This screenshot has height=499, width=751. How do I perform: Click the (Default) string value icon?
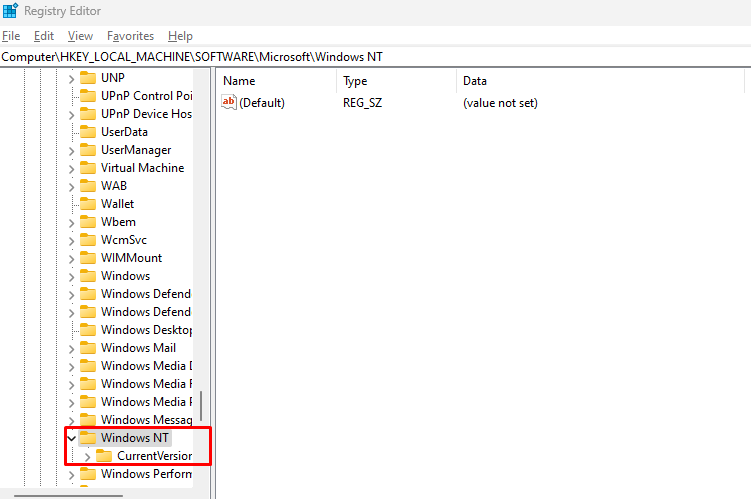click(228, 102)
